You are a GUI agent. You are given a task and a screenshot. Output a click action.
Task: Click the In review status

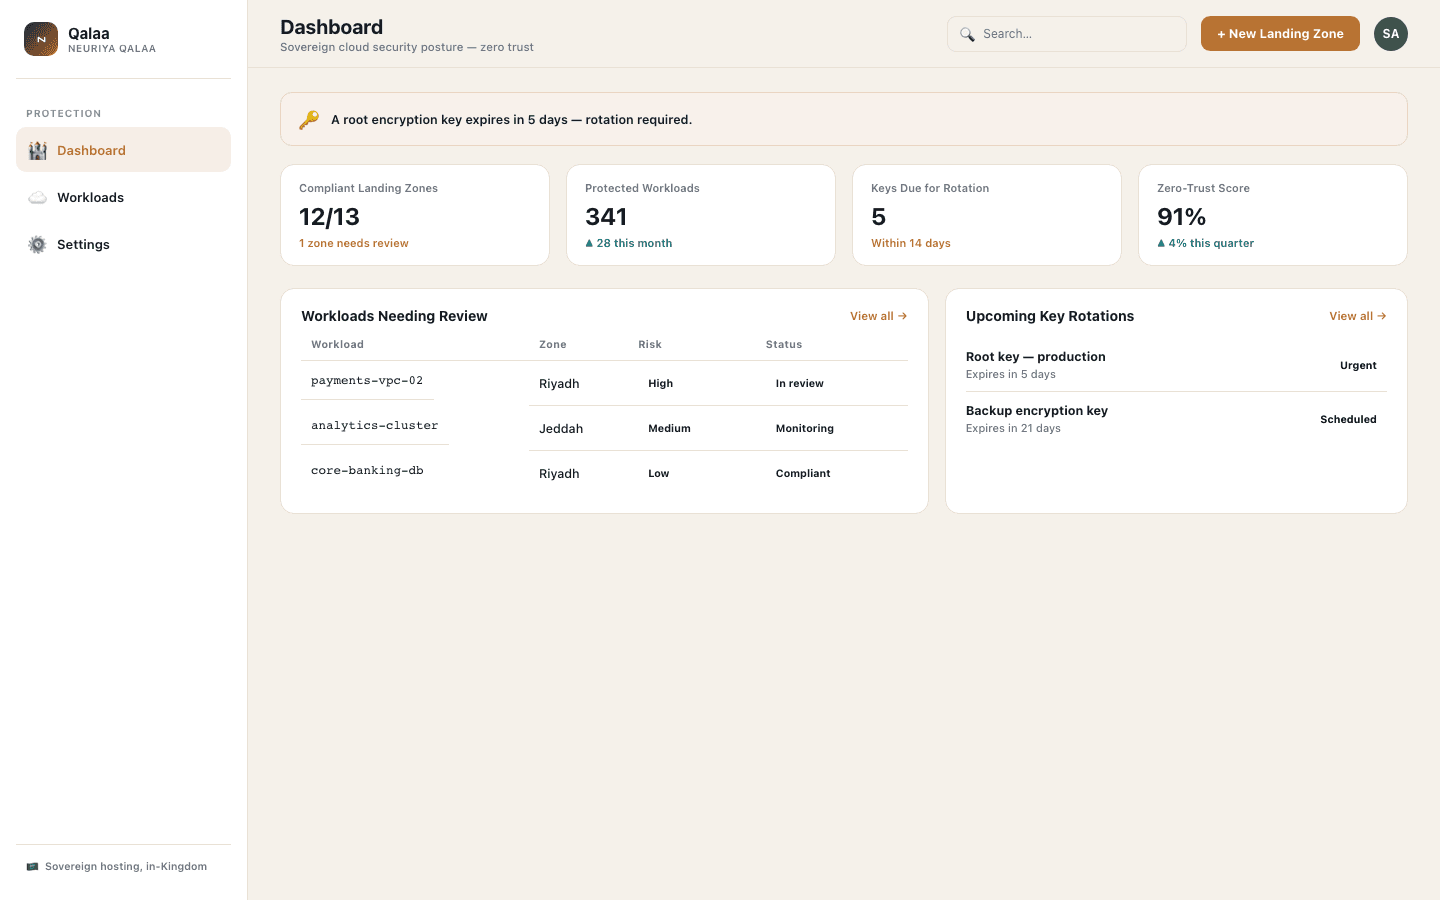click(x=800, y=384)
